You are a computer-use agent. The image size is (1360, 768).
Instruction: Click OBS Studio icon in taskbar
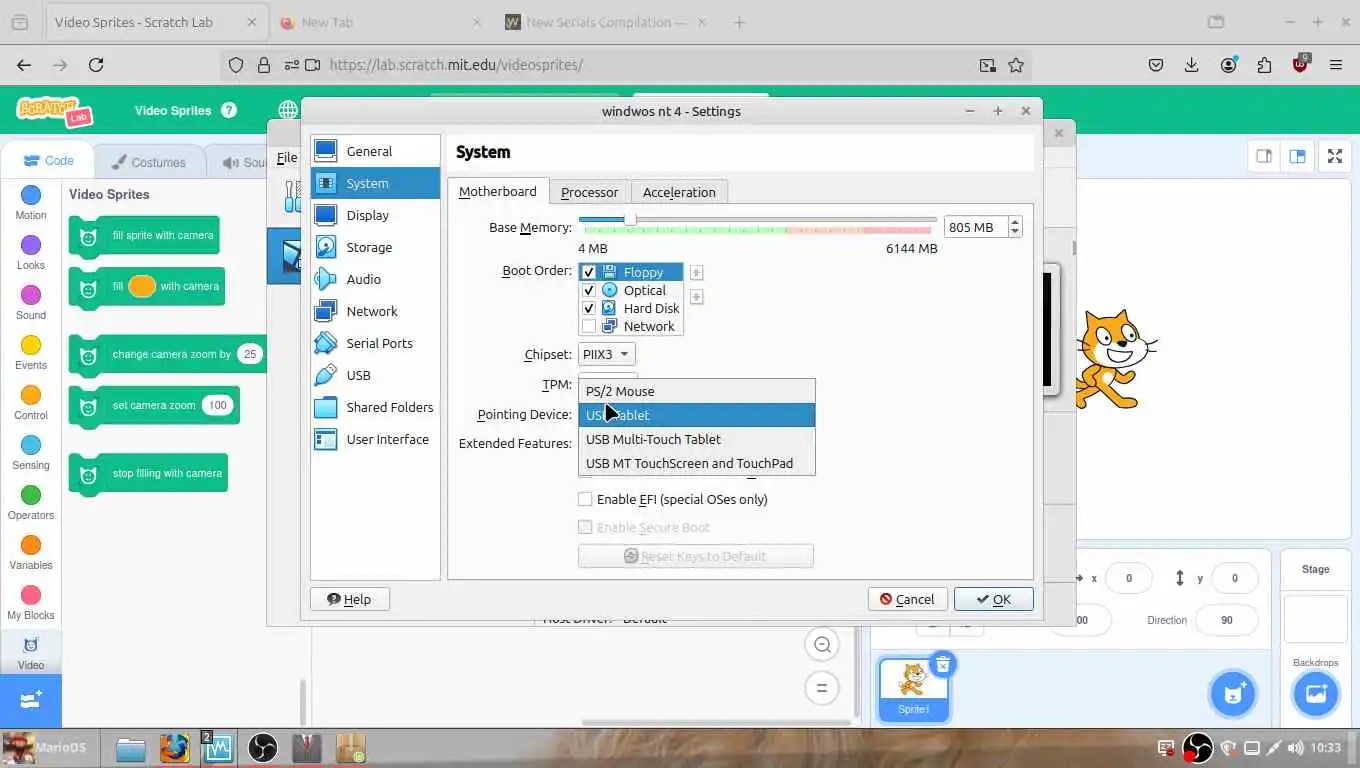[262, 748]
